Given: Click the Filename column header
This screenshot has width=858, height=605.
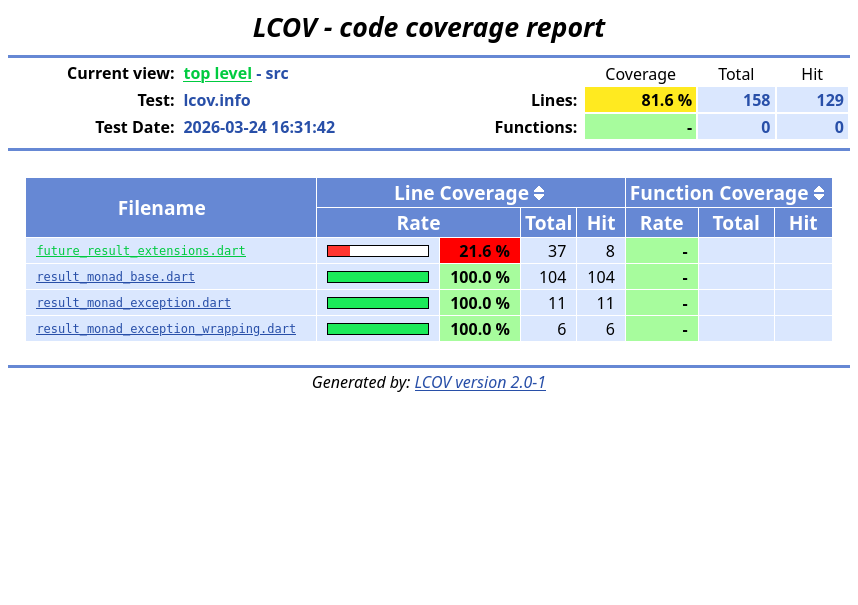Looking at the screenshot, I should 162,208.
